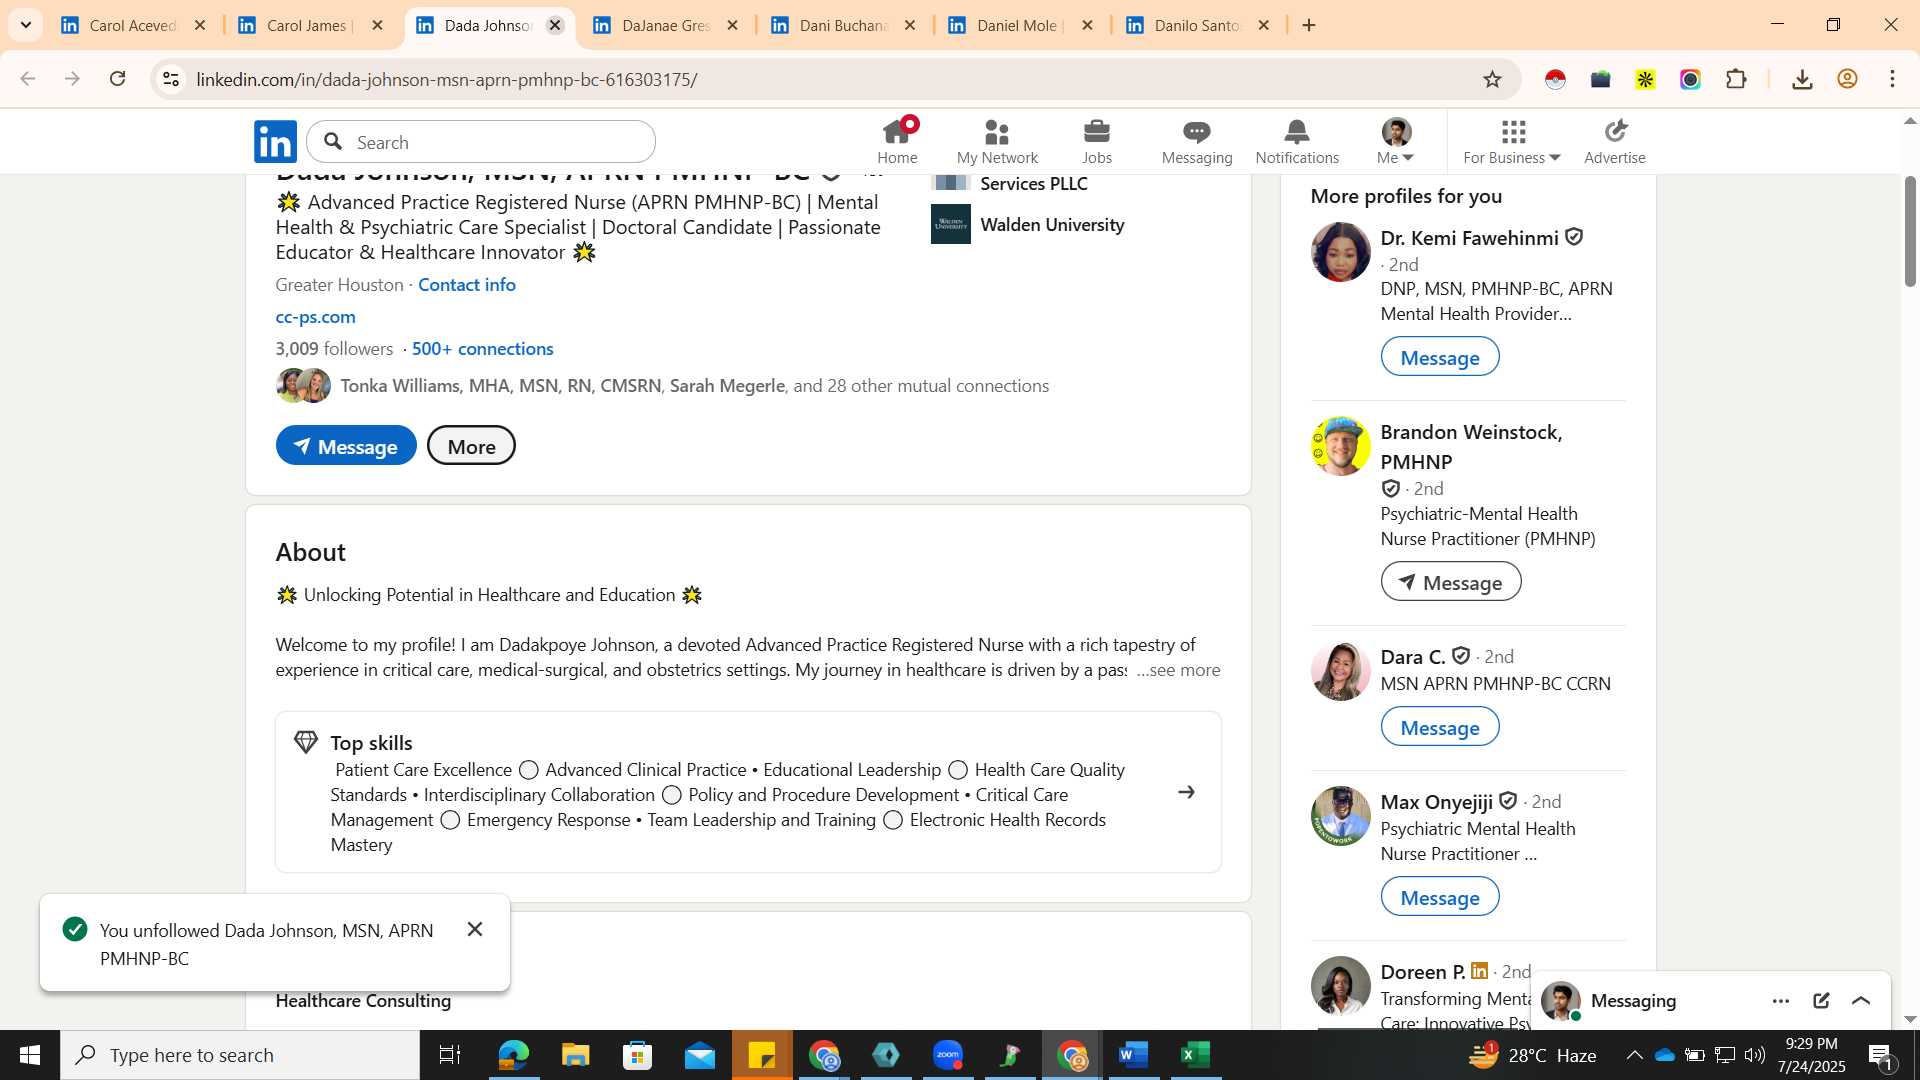Switch to Carol James tab
The height and width of the screenshot is (1080, 1920).
[x=310, y=25]
